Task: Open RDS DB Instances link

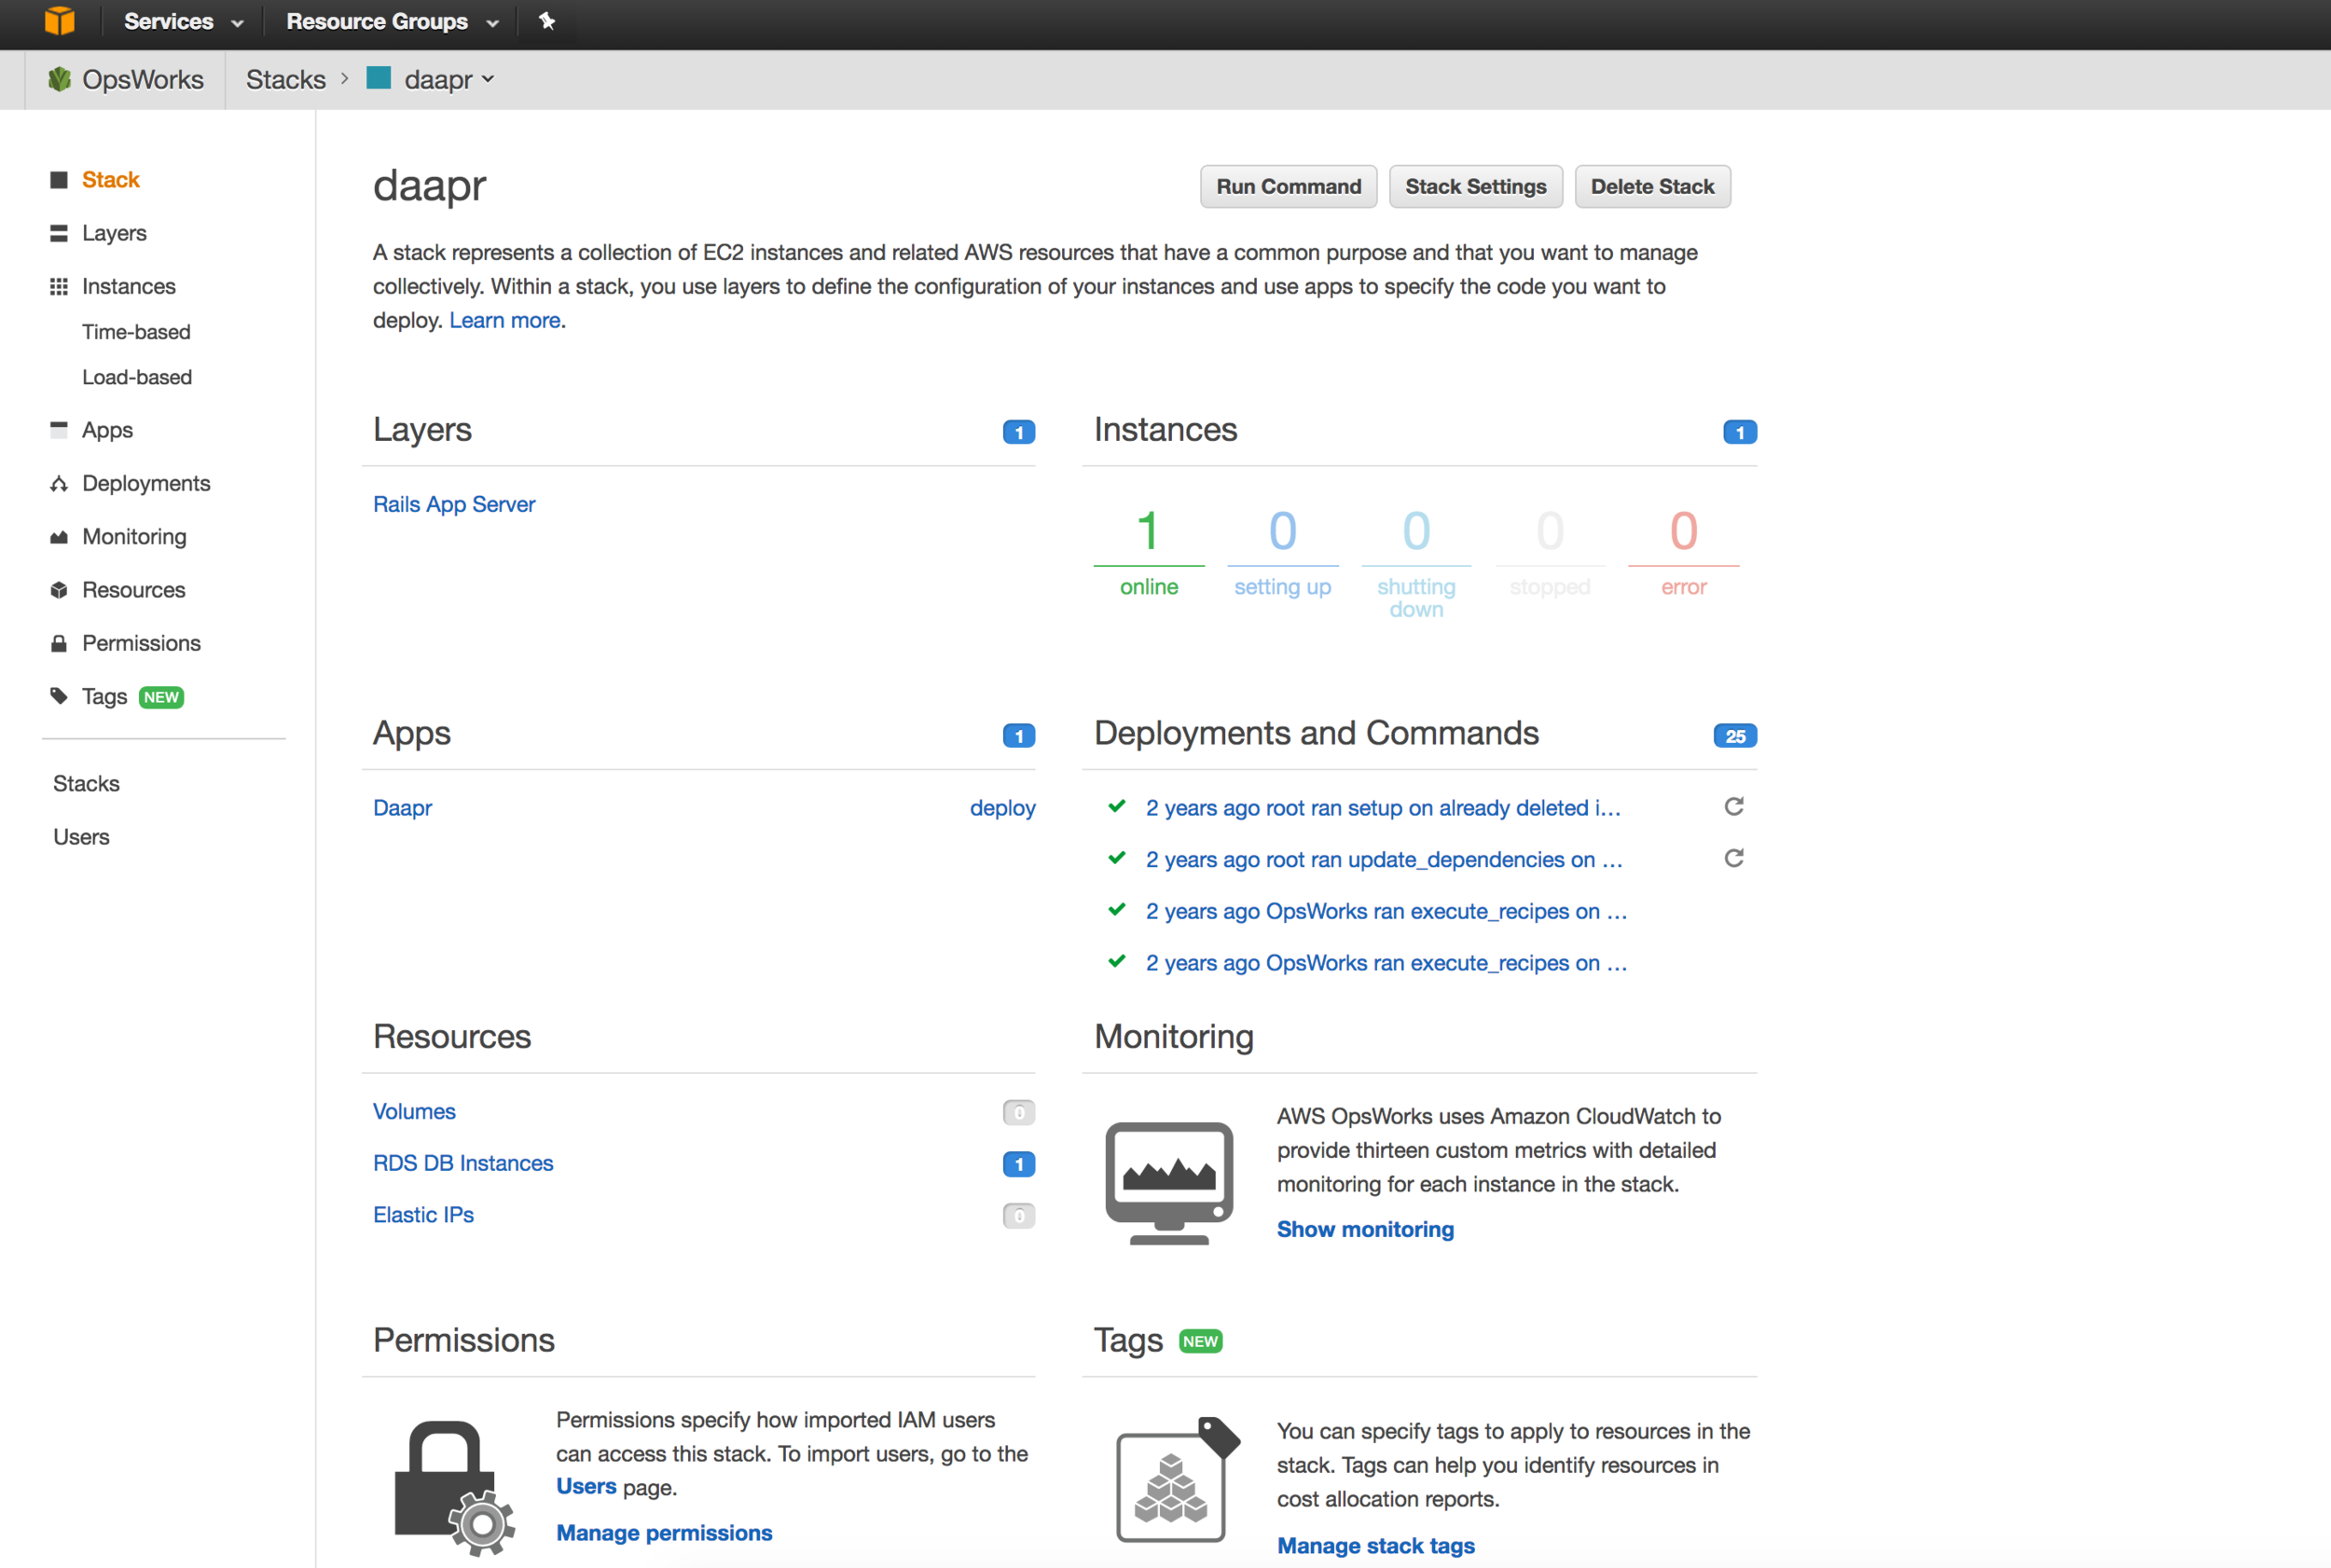Action: pos(463,1163)
